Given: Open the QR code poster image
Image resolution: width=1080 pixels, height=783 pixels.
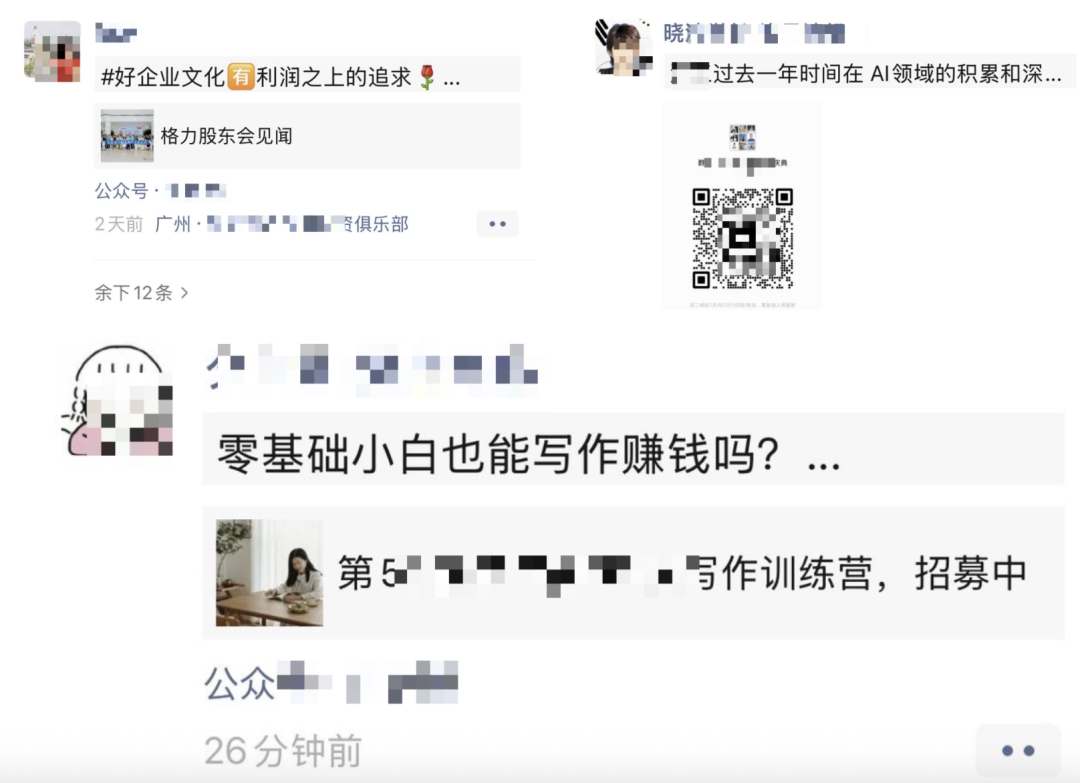Looking at the screenshot, I should pyautogui.click(x=742, y=206).
